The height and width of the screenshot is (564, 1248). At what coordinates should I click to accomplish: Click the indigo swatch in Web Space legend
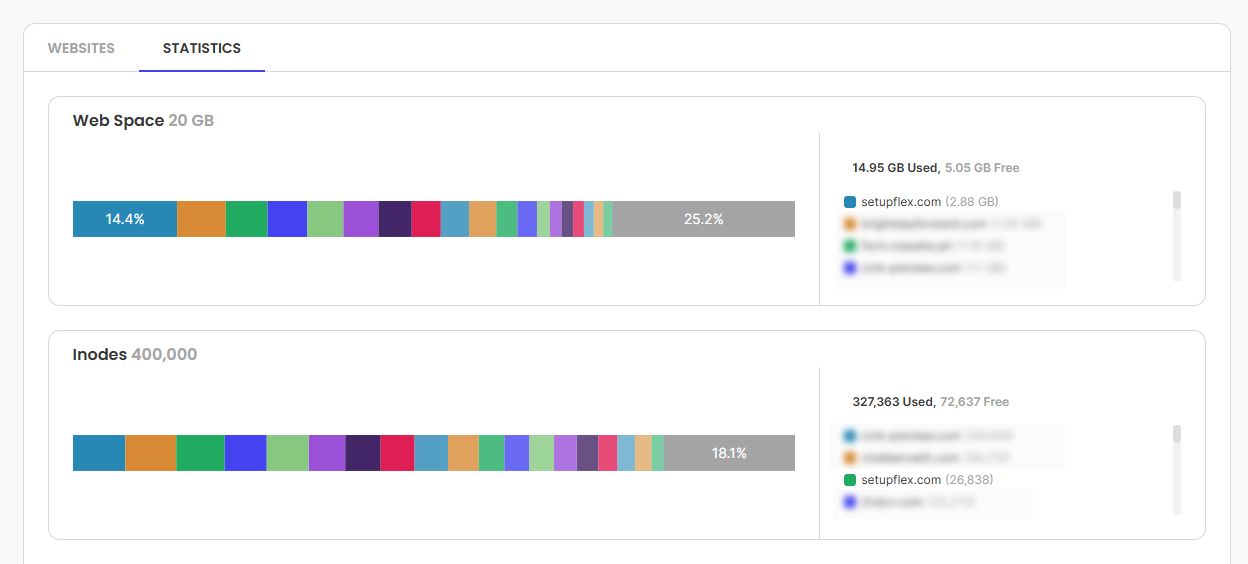(x=850, y=268)
